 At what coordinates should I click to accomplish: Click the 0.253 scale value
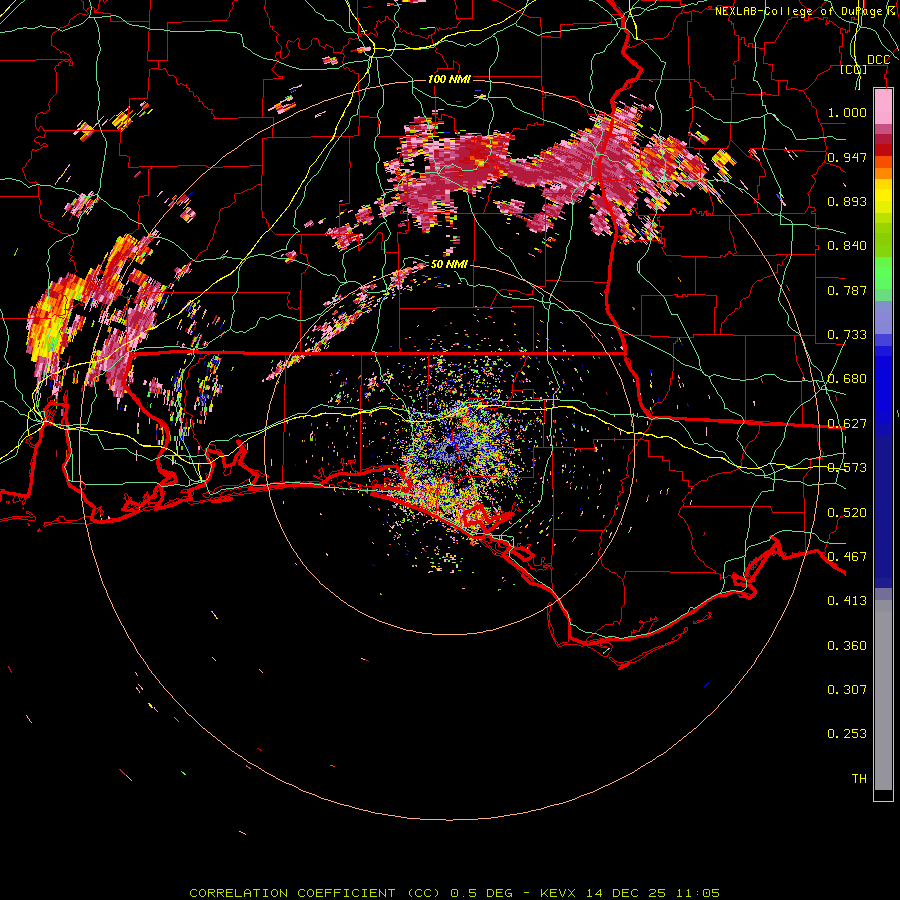(x=847, y=734)
